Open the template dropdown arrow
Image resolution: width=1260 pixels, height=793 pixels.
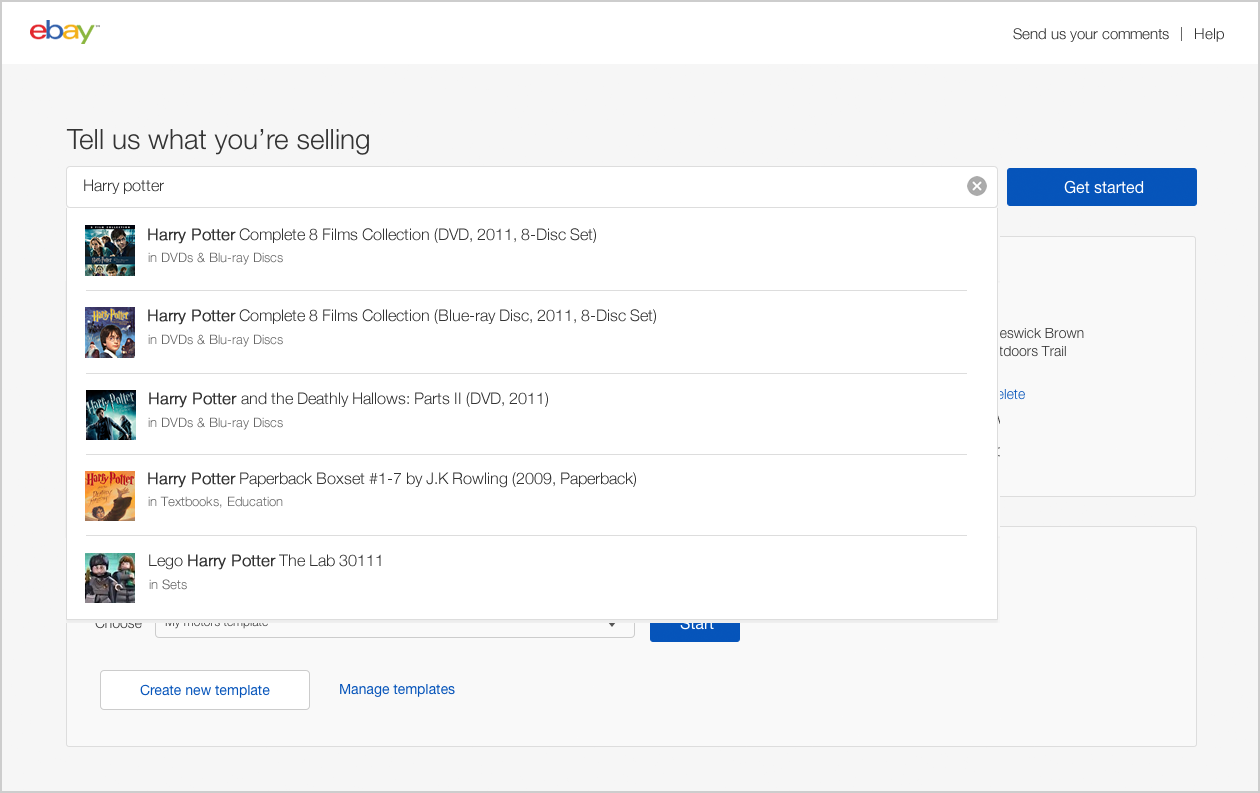click(x=612, y=626)
